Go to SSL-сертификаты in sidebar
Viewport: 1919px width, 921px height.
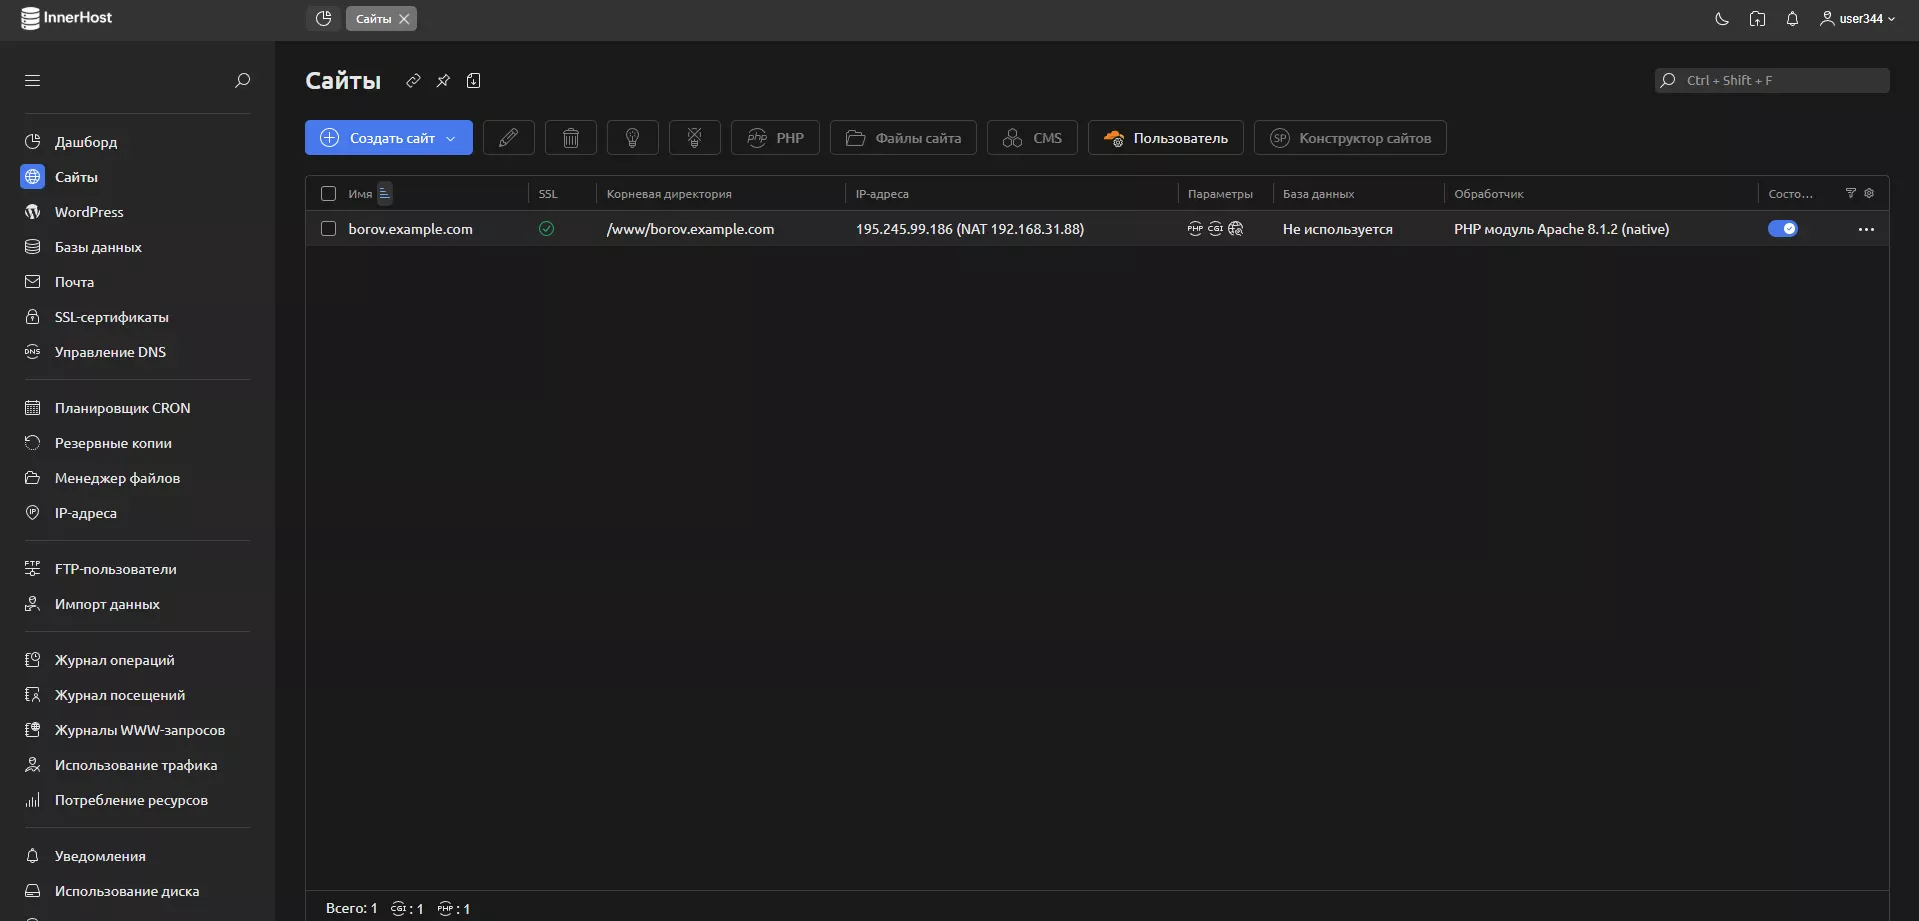point(111,317)
